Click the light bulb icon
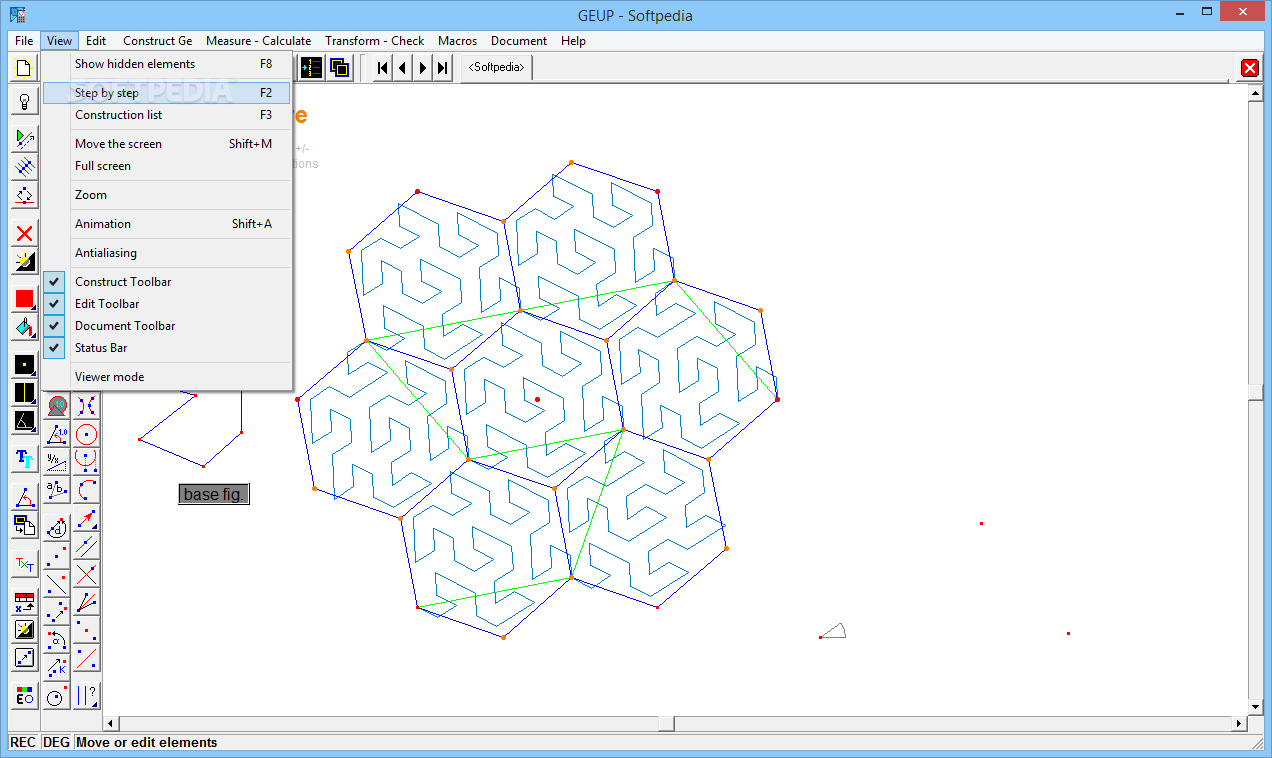This screenshot has height=758, width=1272. pos(25,101)
